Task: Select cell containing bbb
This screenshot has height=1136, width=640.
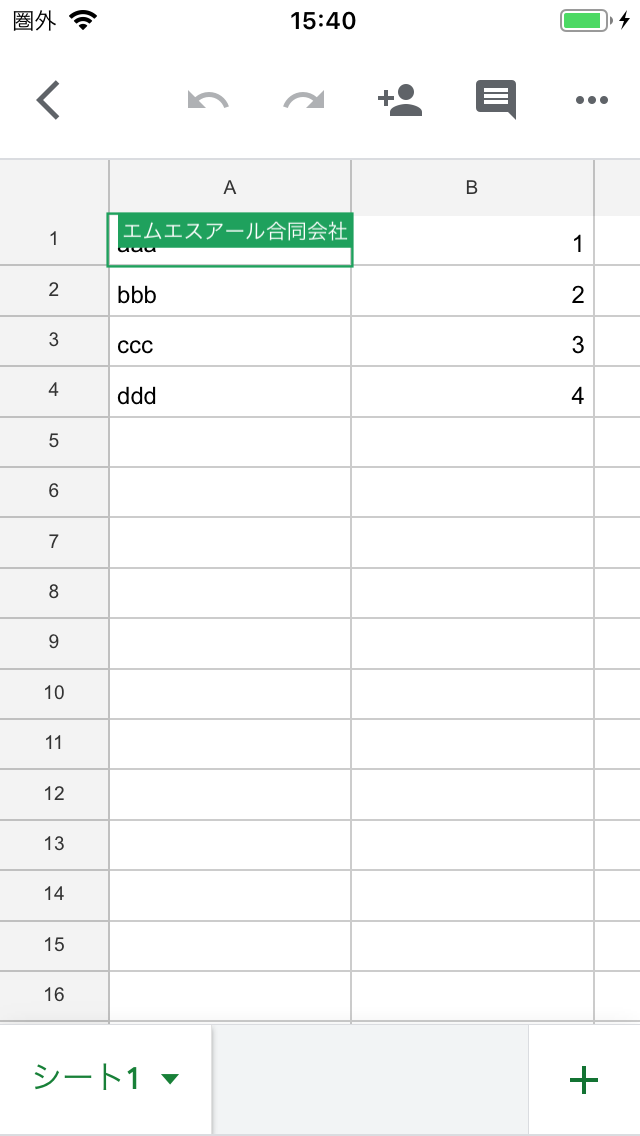Action: [230, 295]
